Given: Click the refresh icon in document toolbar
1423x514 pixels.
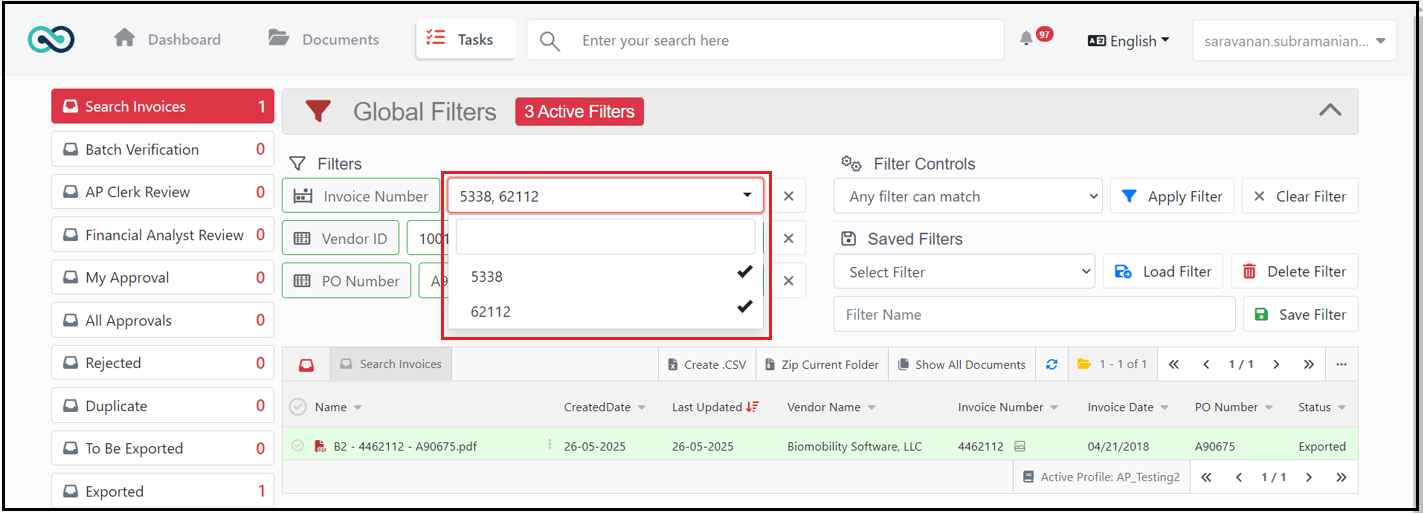Looking at the screenshot, I should click(1051, 364).
